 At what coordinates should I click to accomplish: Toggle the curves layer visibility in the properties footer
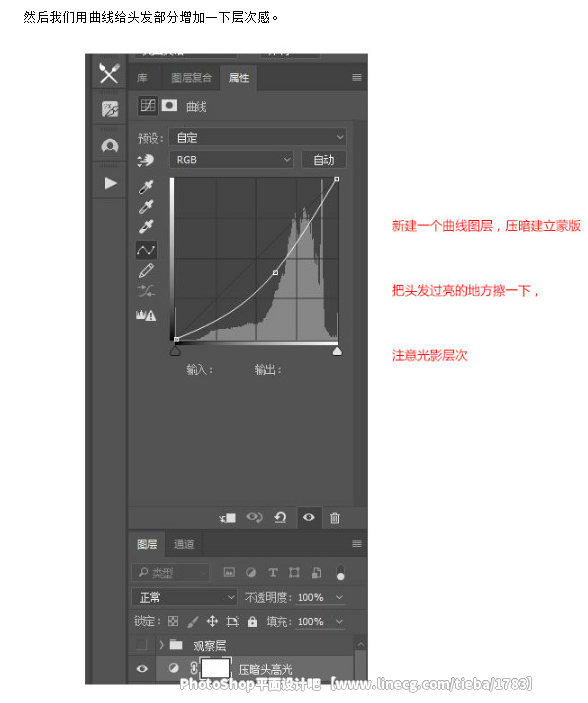point(309,517)
